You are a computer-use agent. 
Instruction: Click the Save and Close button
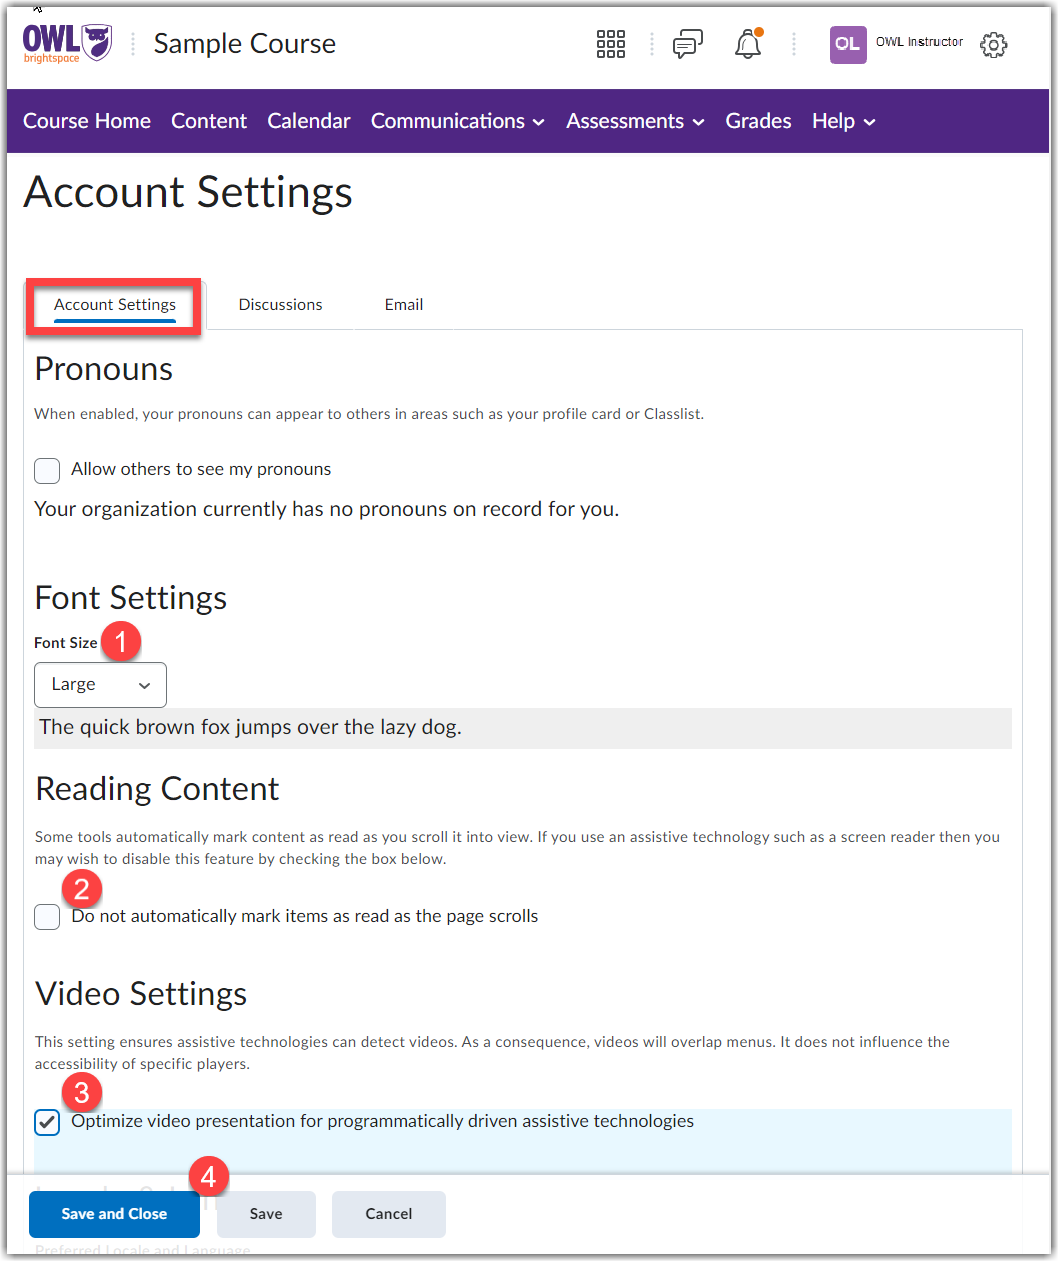tap(114, 1214)
